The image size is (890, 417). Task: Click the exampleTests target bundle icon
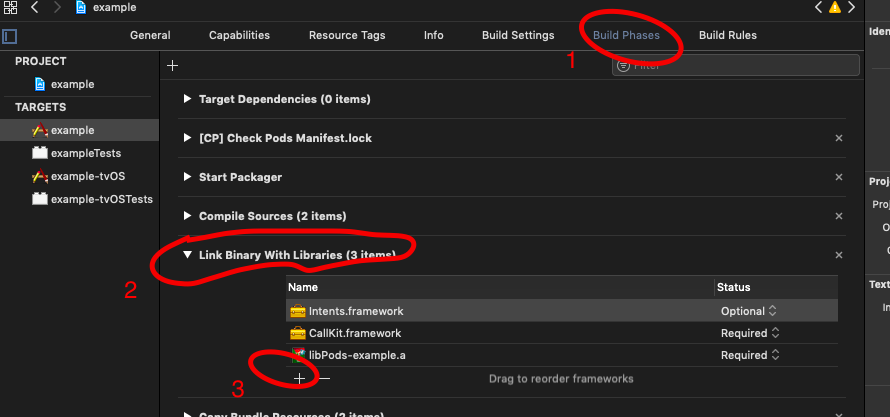click(40, 153)
